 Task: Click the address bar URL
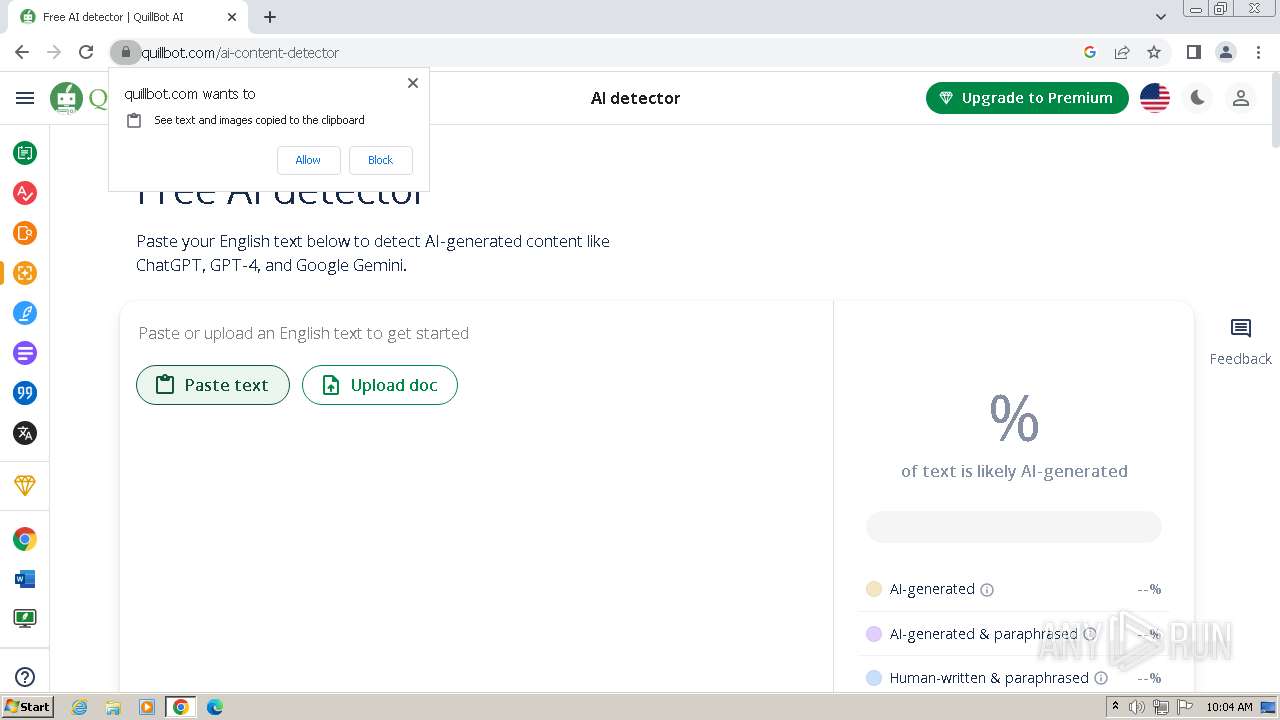click(x=240, y=52)
